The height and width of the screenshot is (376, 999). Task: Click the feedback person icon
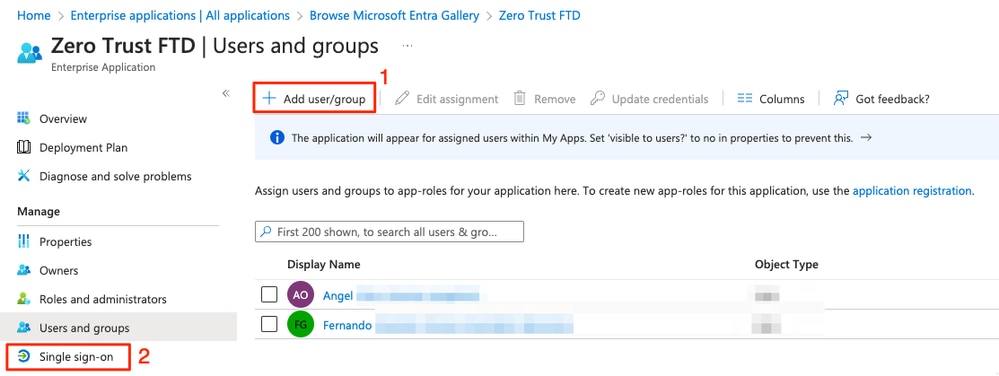[x=840, y=98]
